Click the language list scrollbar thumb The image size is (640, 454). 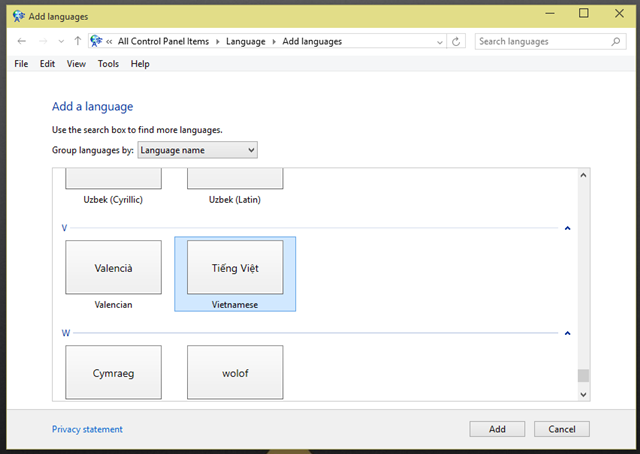click(x=583, y=375)
